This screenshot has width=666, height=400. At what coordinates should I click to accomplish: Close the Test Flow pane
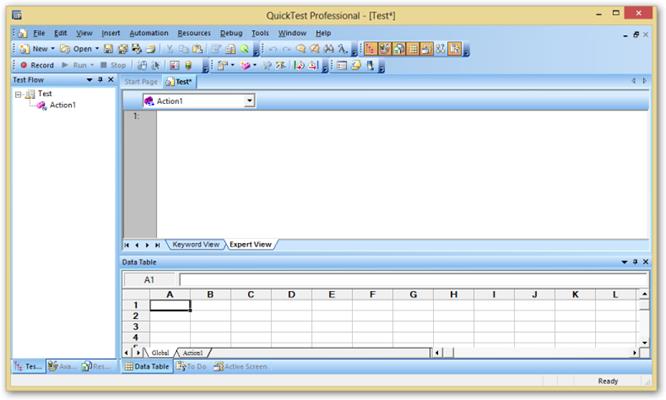tap(111, 79)
